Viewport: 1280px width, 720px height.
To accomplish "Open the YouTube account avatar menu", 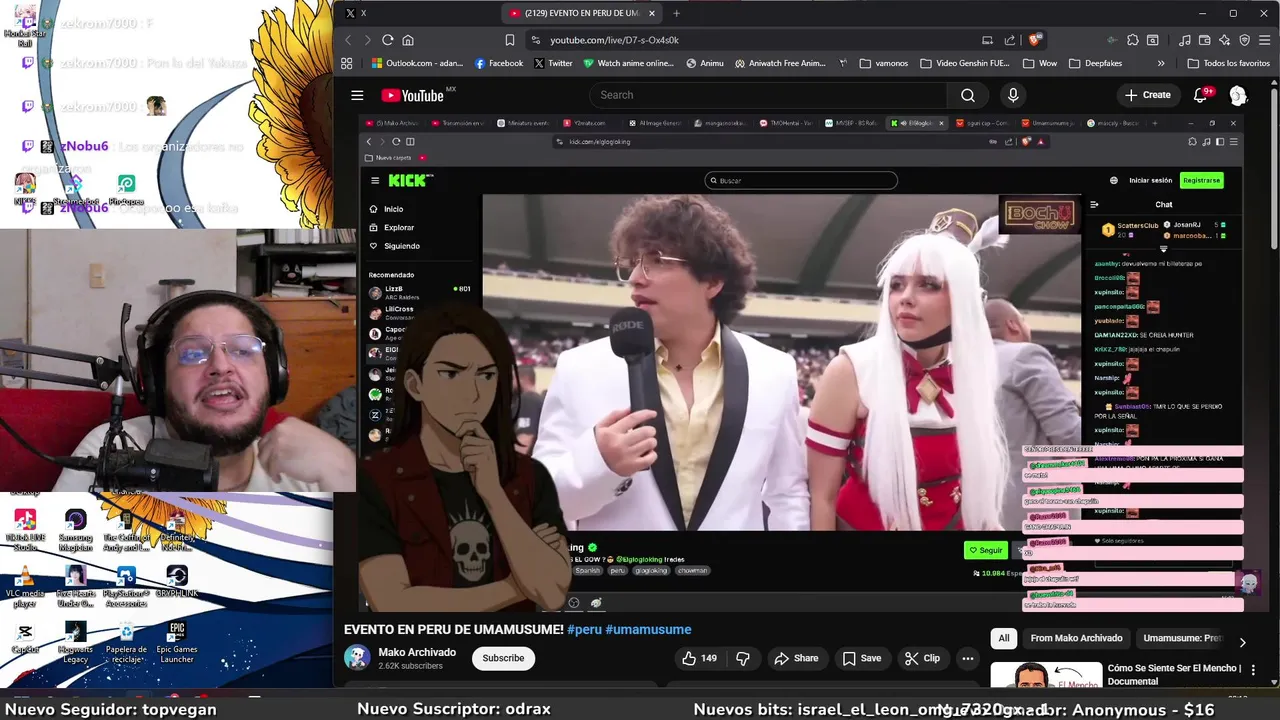I will [1238, 95].
